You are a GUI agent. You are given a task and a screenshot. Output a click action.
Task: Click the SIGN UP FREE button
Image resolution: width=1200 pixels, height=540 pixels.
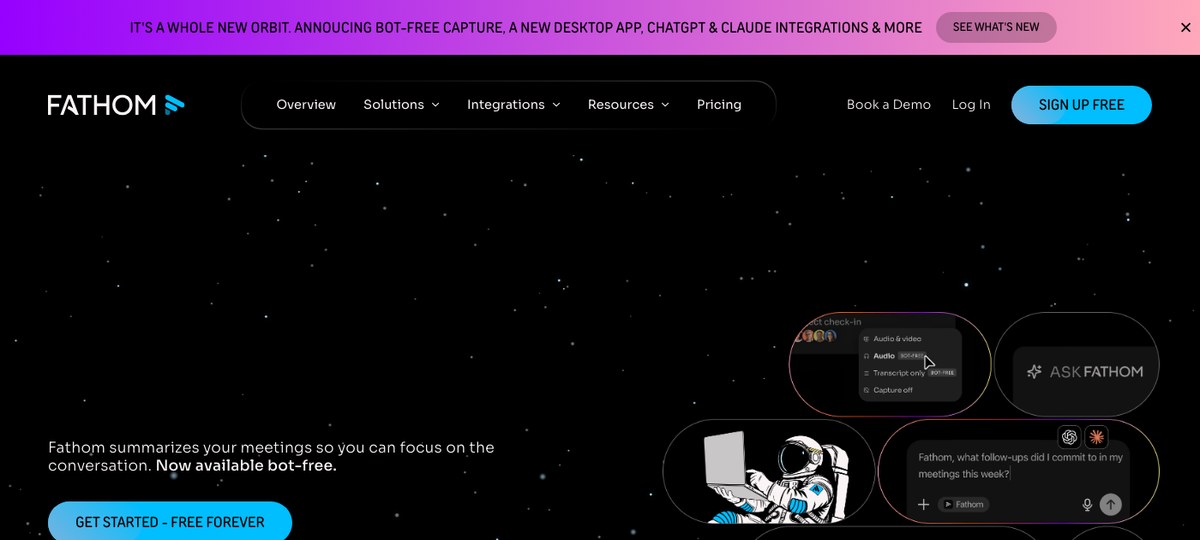(1081, 105)
